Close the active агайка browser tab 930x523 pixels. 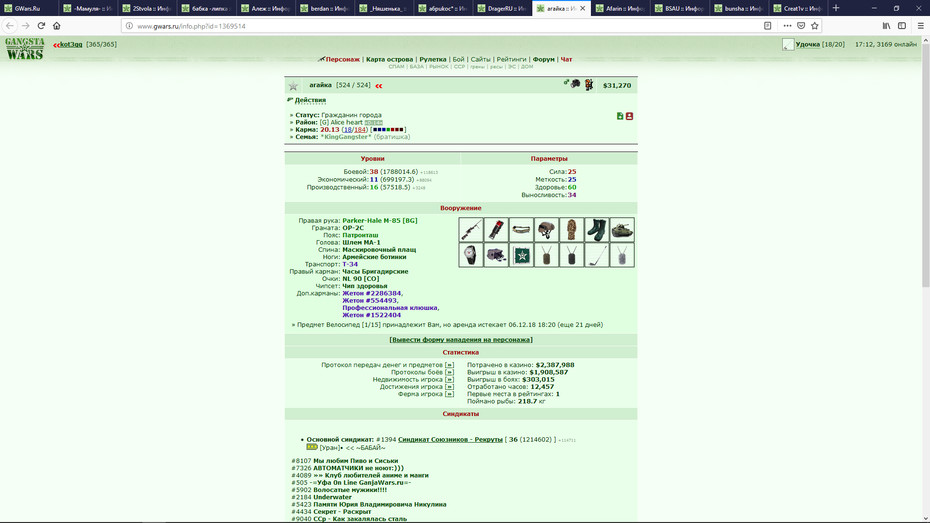click(x=582, y=8)
